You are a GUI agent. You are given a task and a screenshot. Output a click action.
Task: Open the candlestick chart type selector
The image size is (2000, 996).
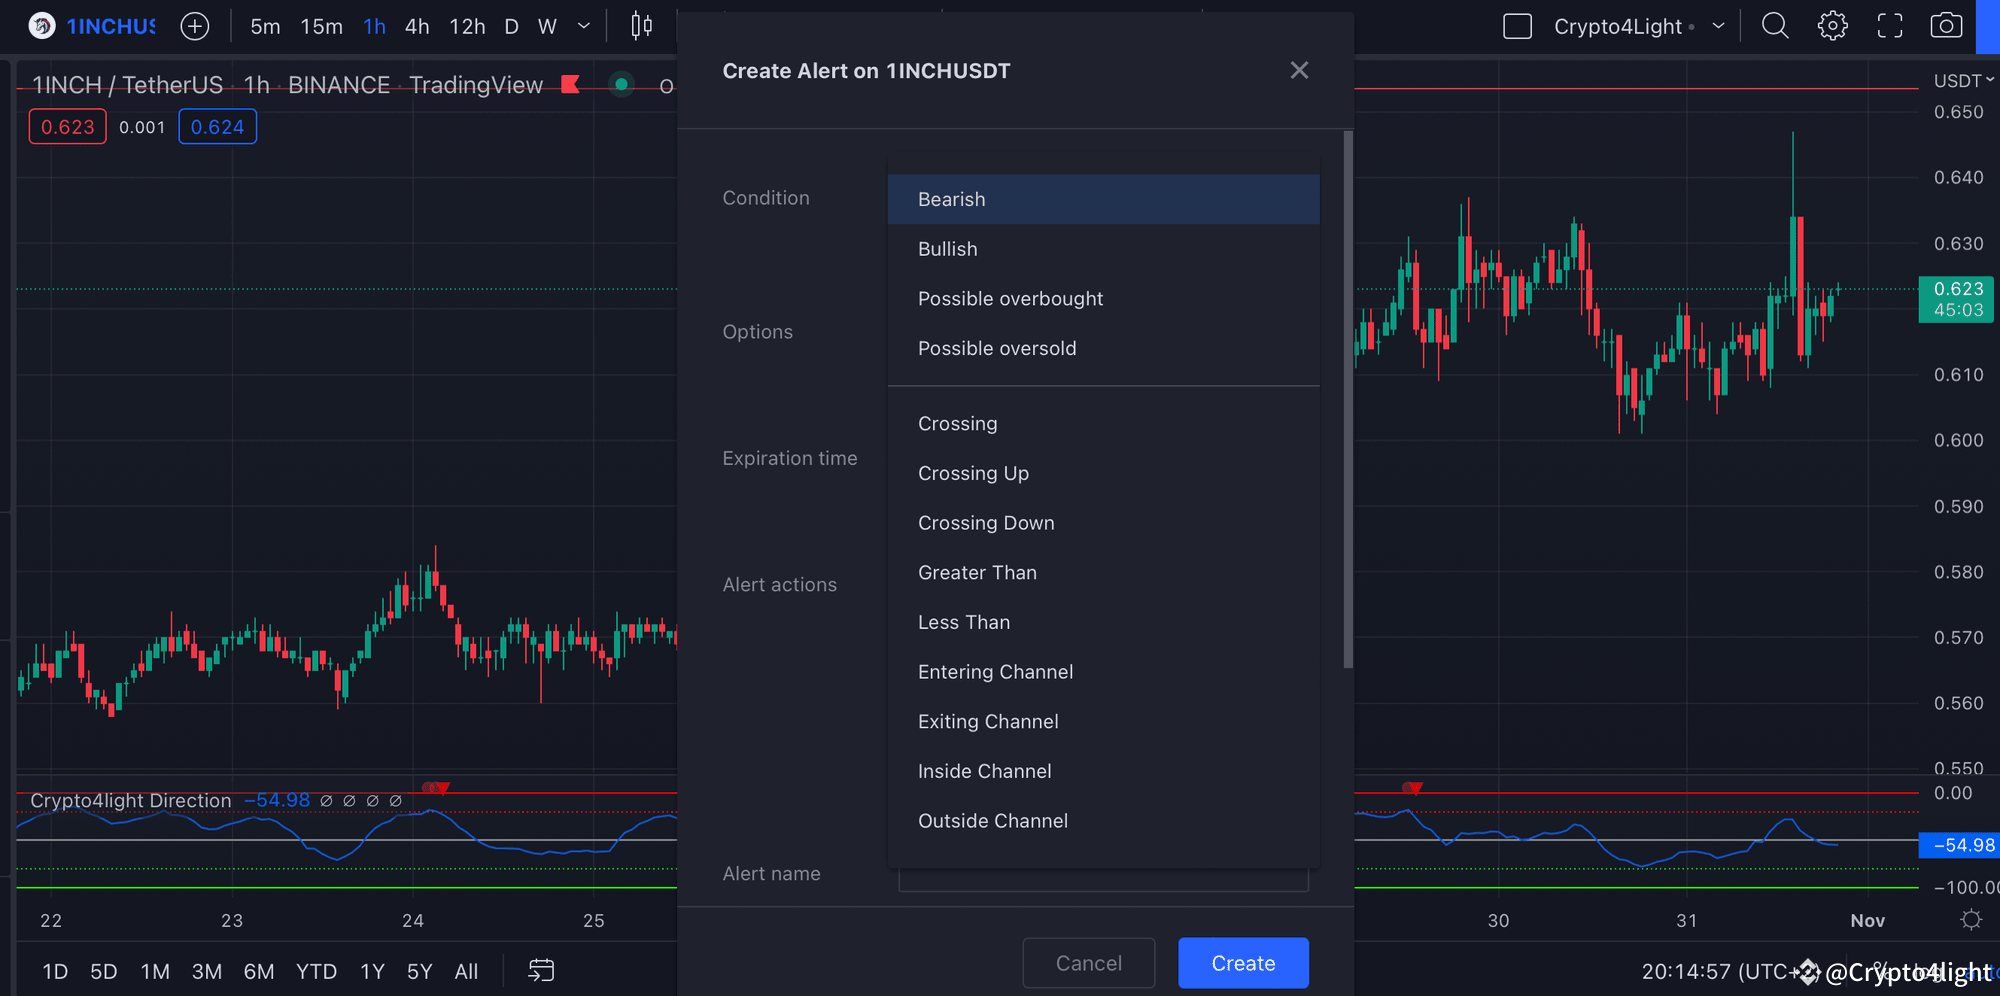point(642,26)
